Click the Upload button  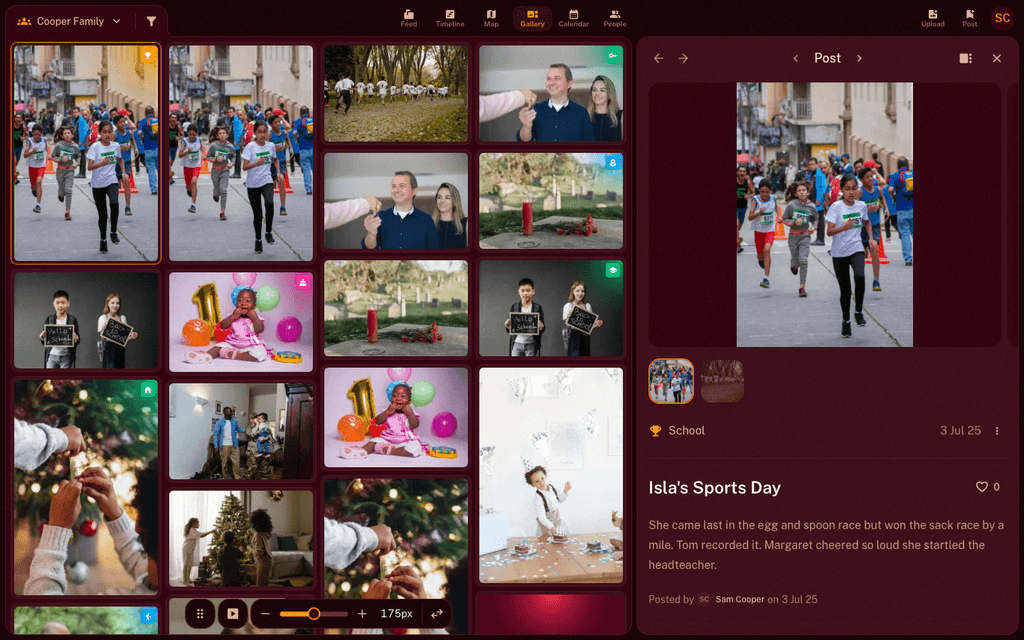[933, 18]
